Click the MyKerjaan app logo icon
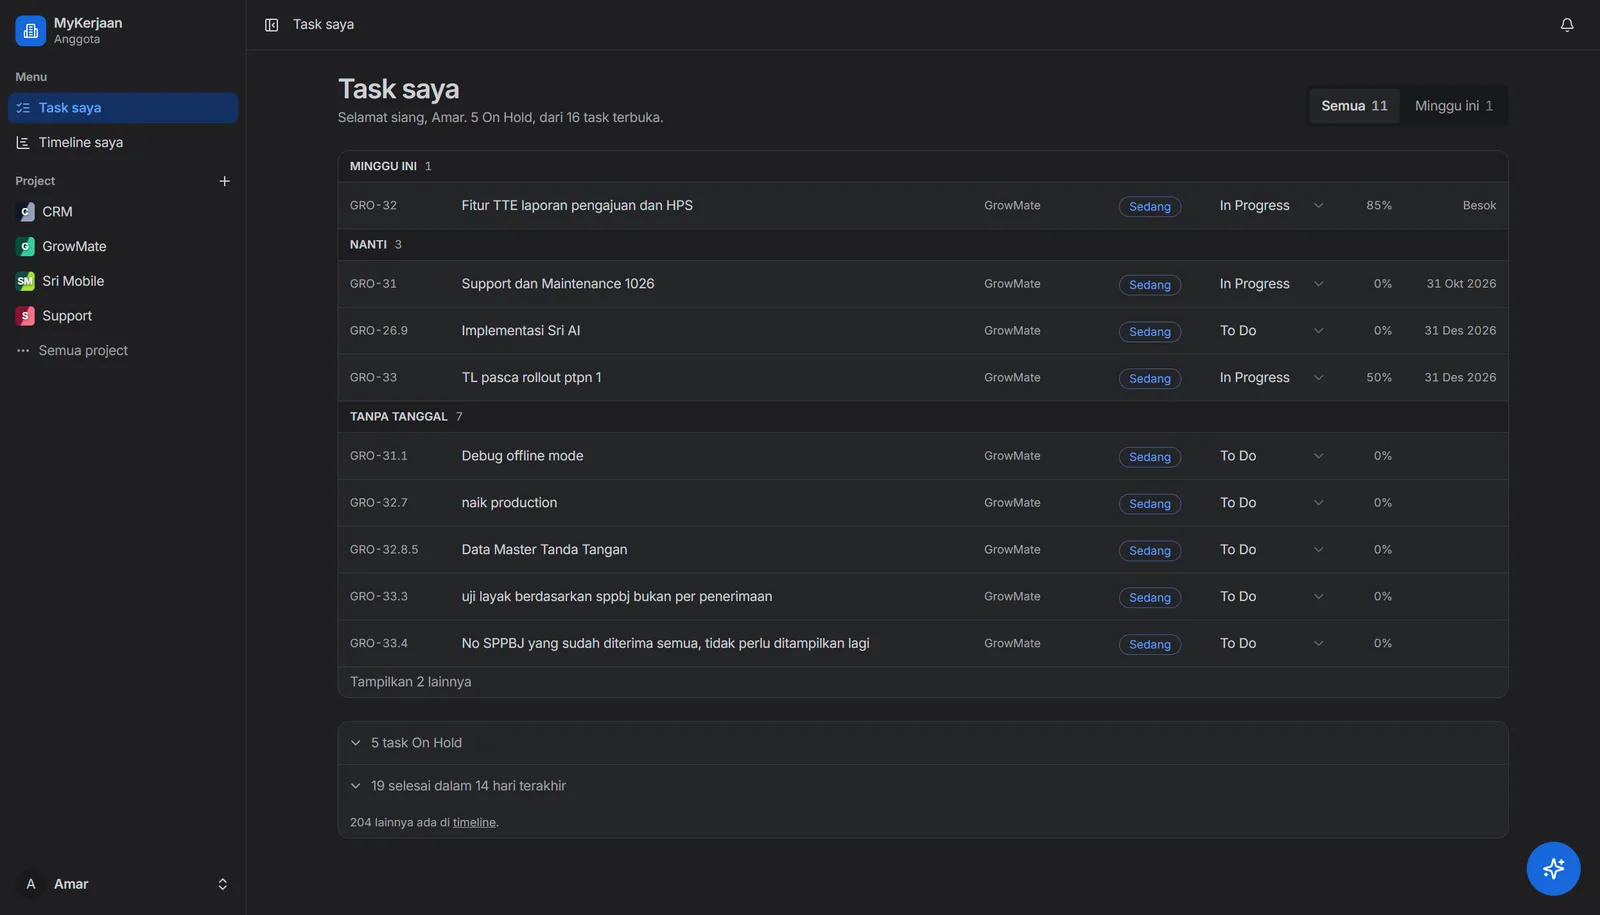The width and height of the screenshot is (1600, 915). 30,30
